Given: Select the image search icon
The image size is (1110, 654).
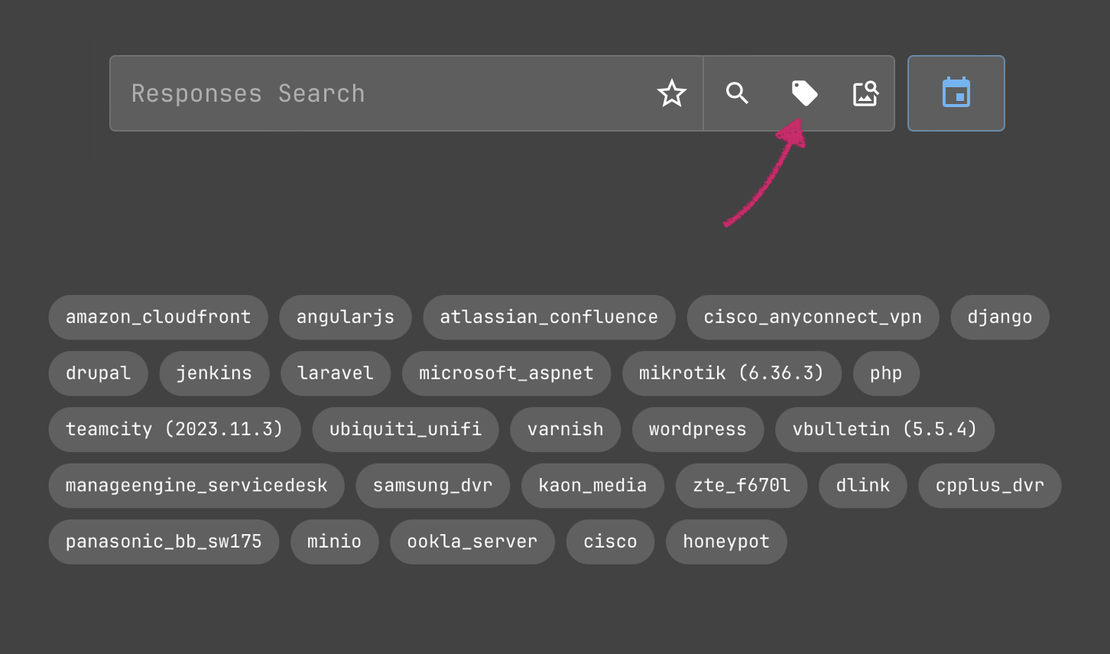Looking at the screenshot, I should [865, 94].
